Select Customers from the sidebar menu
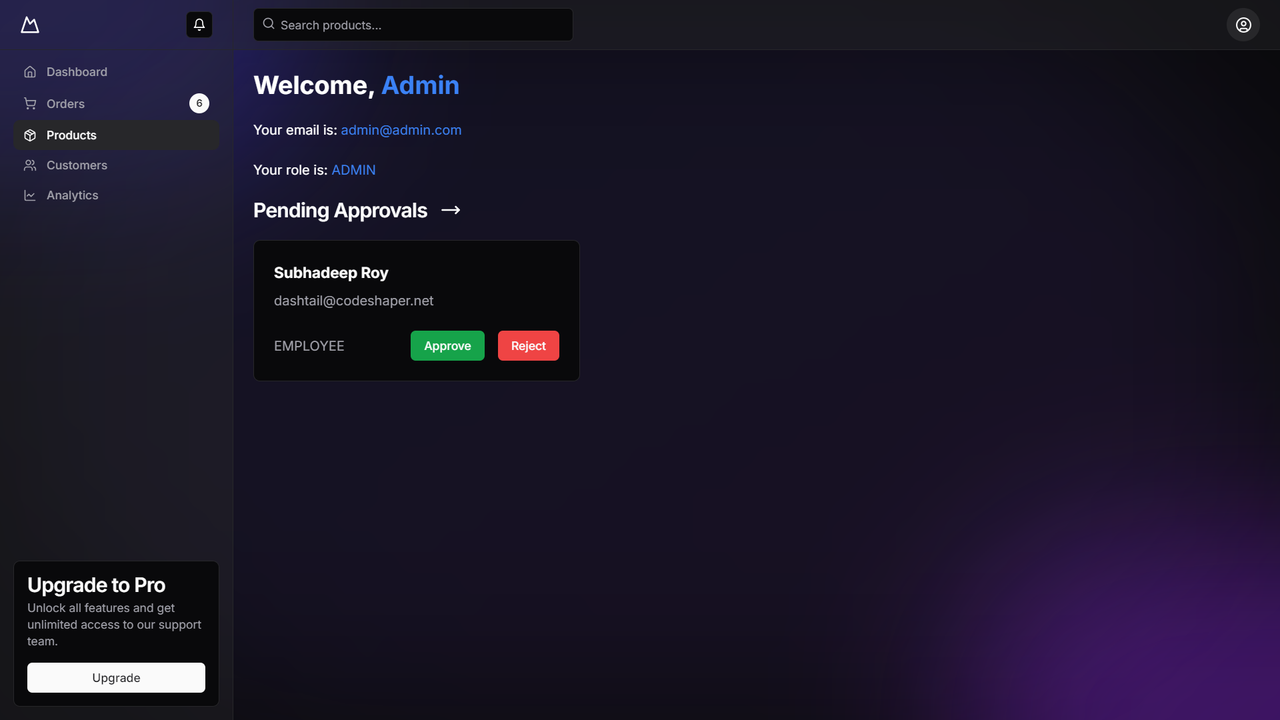Image resolution: width=1280 pixels, height=720 pixels. coord(76,165)
